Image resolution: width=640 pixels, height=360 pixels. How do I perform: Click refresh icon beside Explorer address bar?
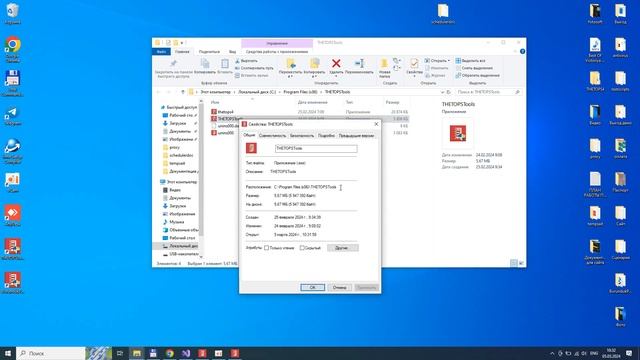449,92
